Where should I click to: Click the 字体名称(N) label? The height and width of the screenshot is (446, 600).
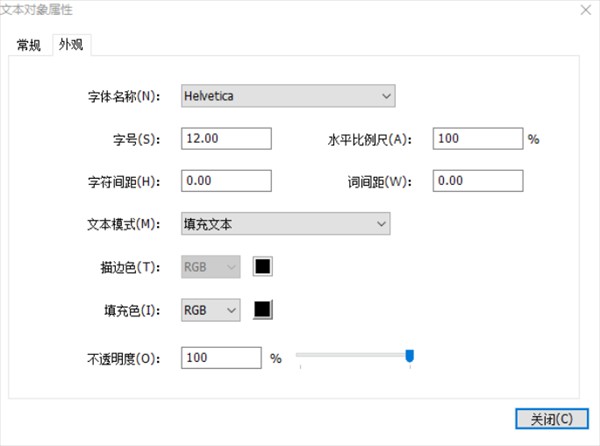[x=123, y=97]
